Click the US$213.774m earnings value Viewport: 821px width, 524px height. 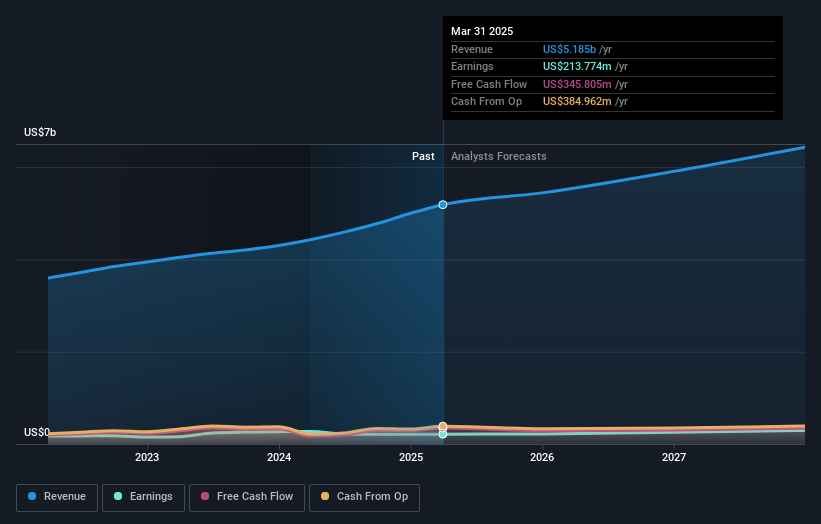[577, 66]
